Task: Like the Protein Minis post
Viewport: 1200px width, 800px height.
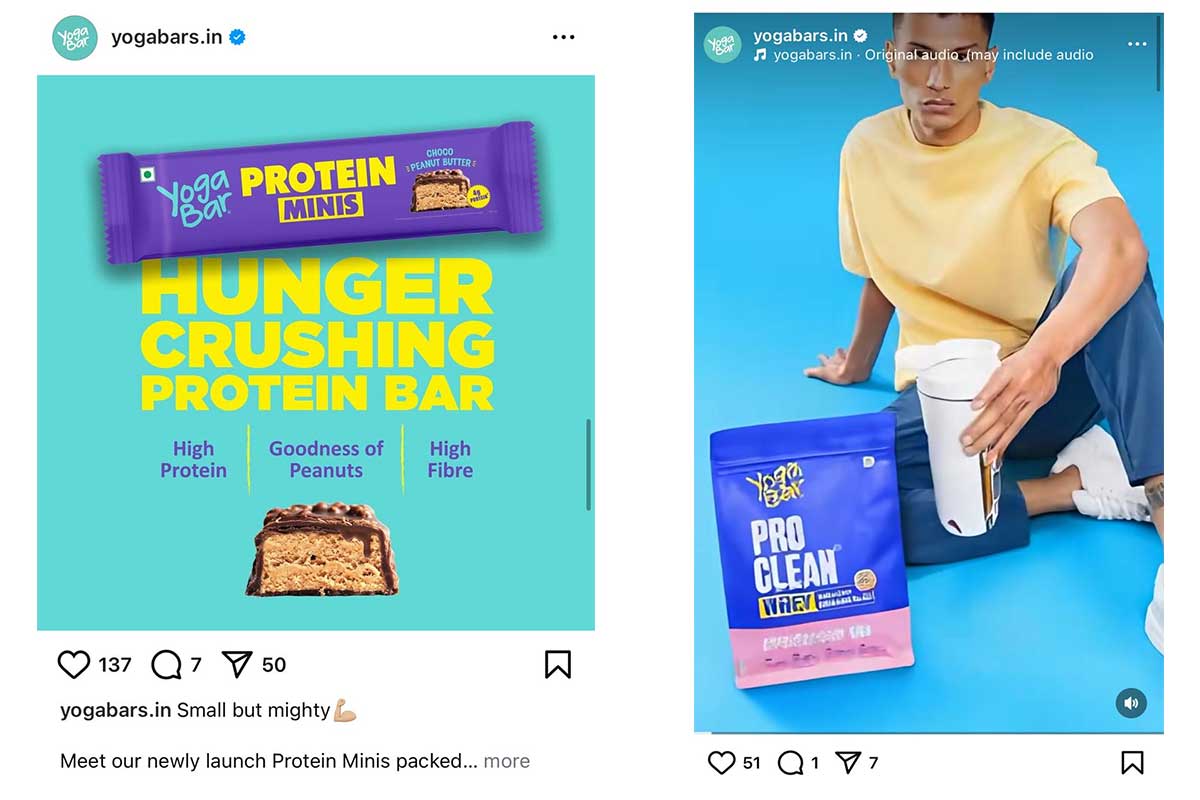Action: pyautogui.click(x=74, y=665)
